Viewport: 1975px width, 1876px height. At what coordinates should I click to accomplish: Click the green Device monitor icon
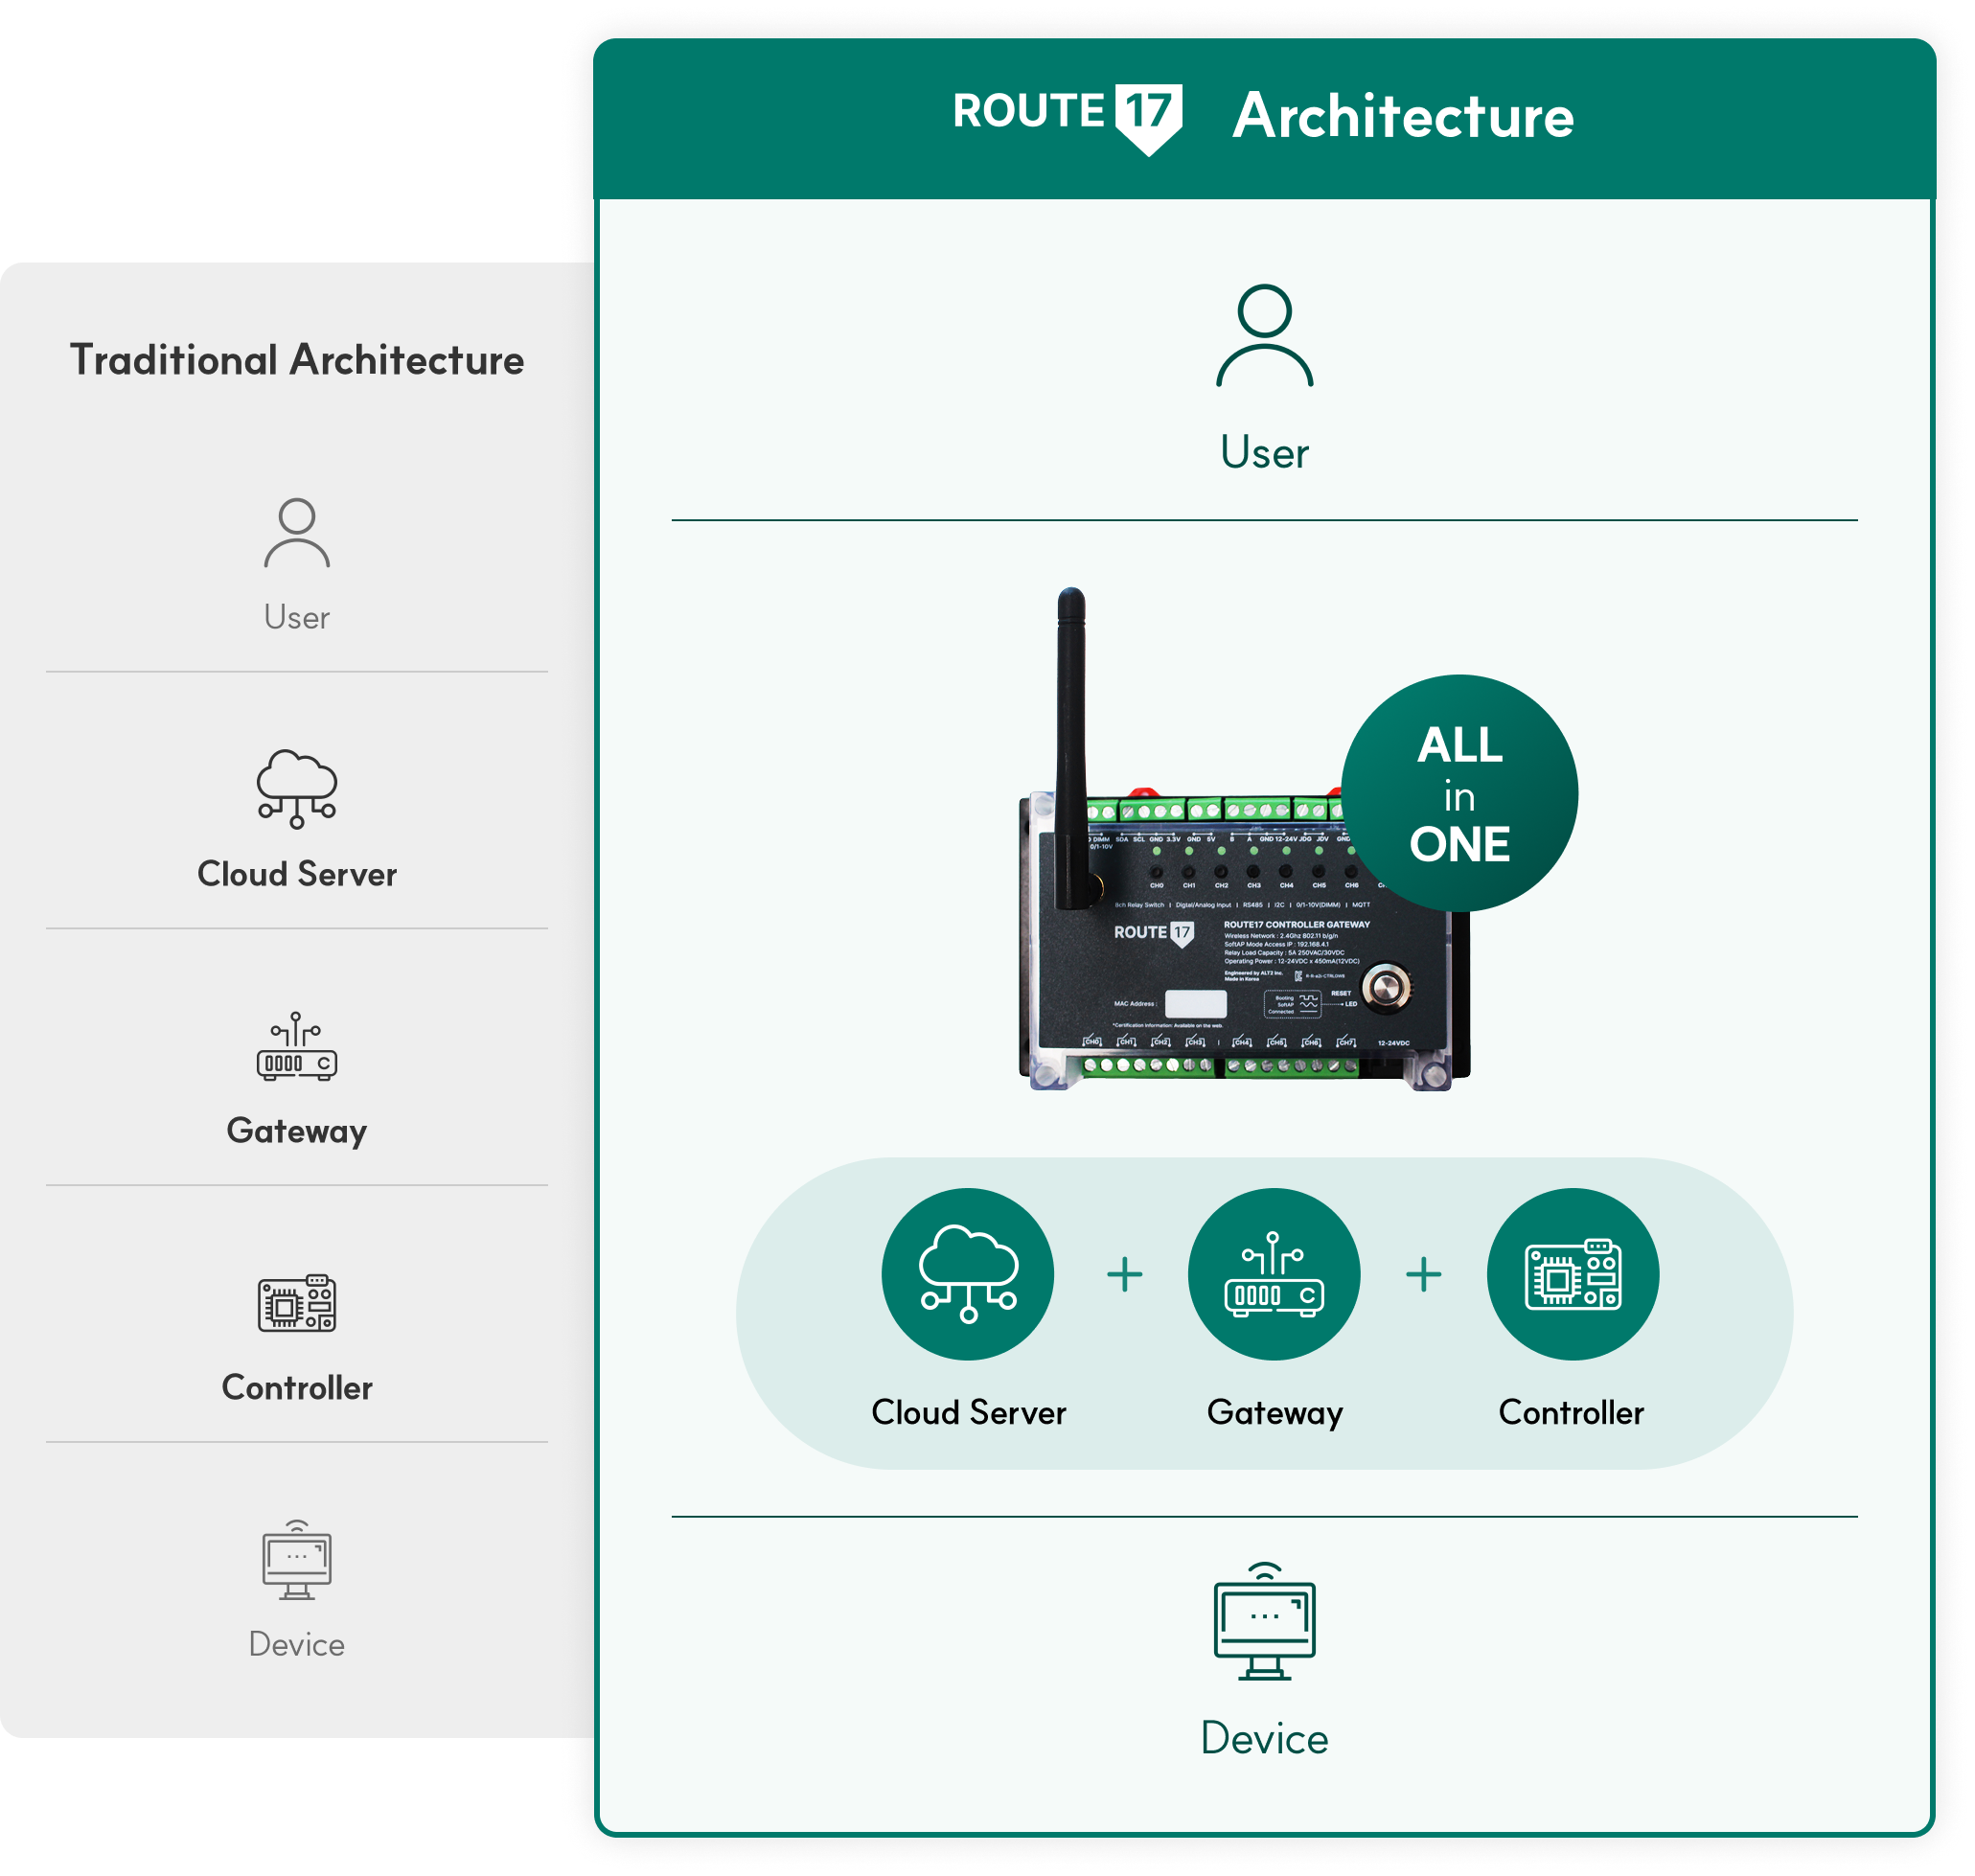click(1264, 1622)
